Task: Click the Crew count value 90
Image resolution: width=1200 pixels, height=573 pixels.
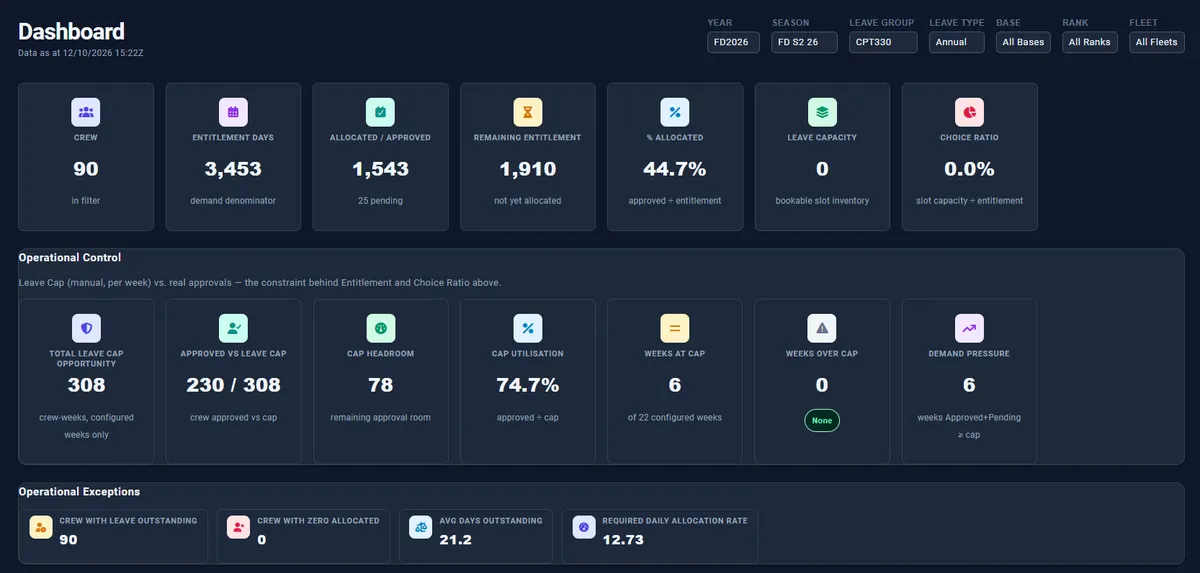Action: tap(86, 169)
